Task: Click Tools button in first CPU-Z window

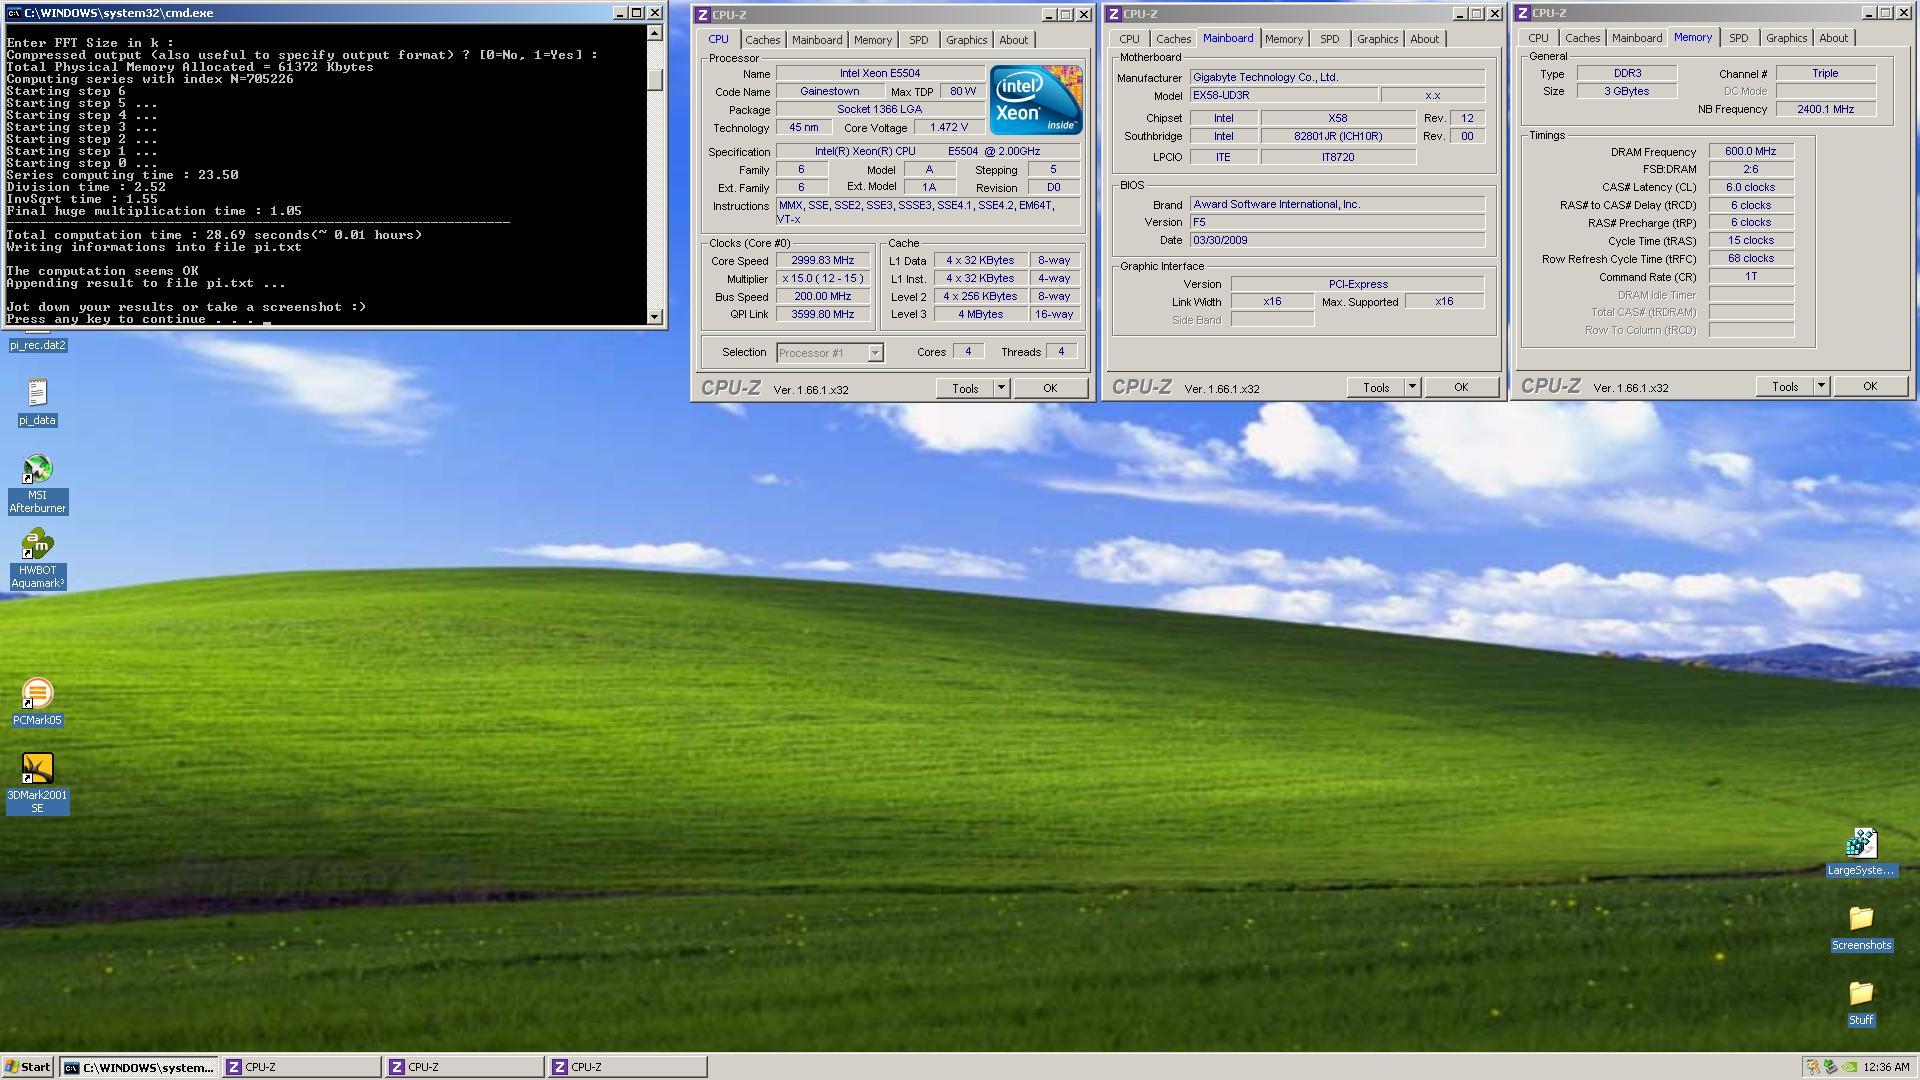Action: click(x=965, y=388)
